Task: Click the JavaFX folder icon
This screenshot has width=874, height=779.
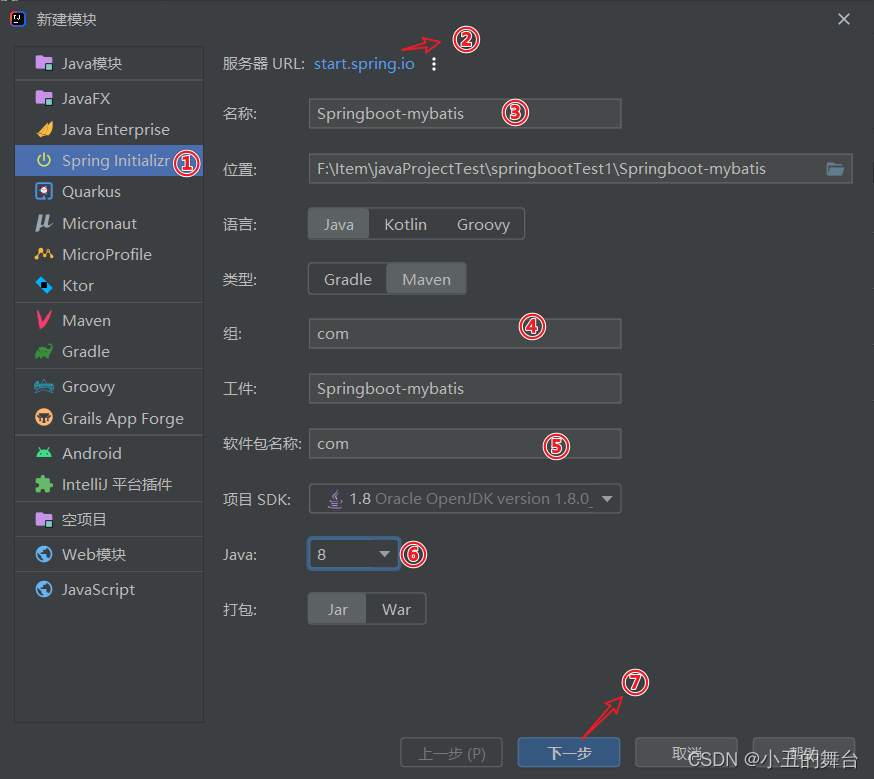Action: pos(44,98)
